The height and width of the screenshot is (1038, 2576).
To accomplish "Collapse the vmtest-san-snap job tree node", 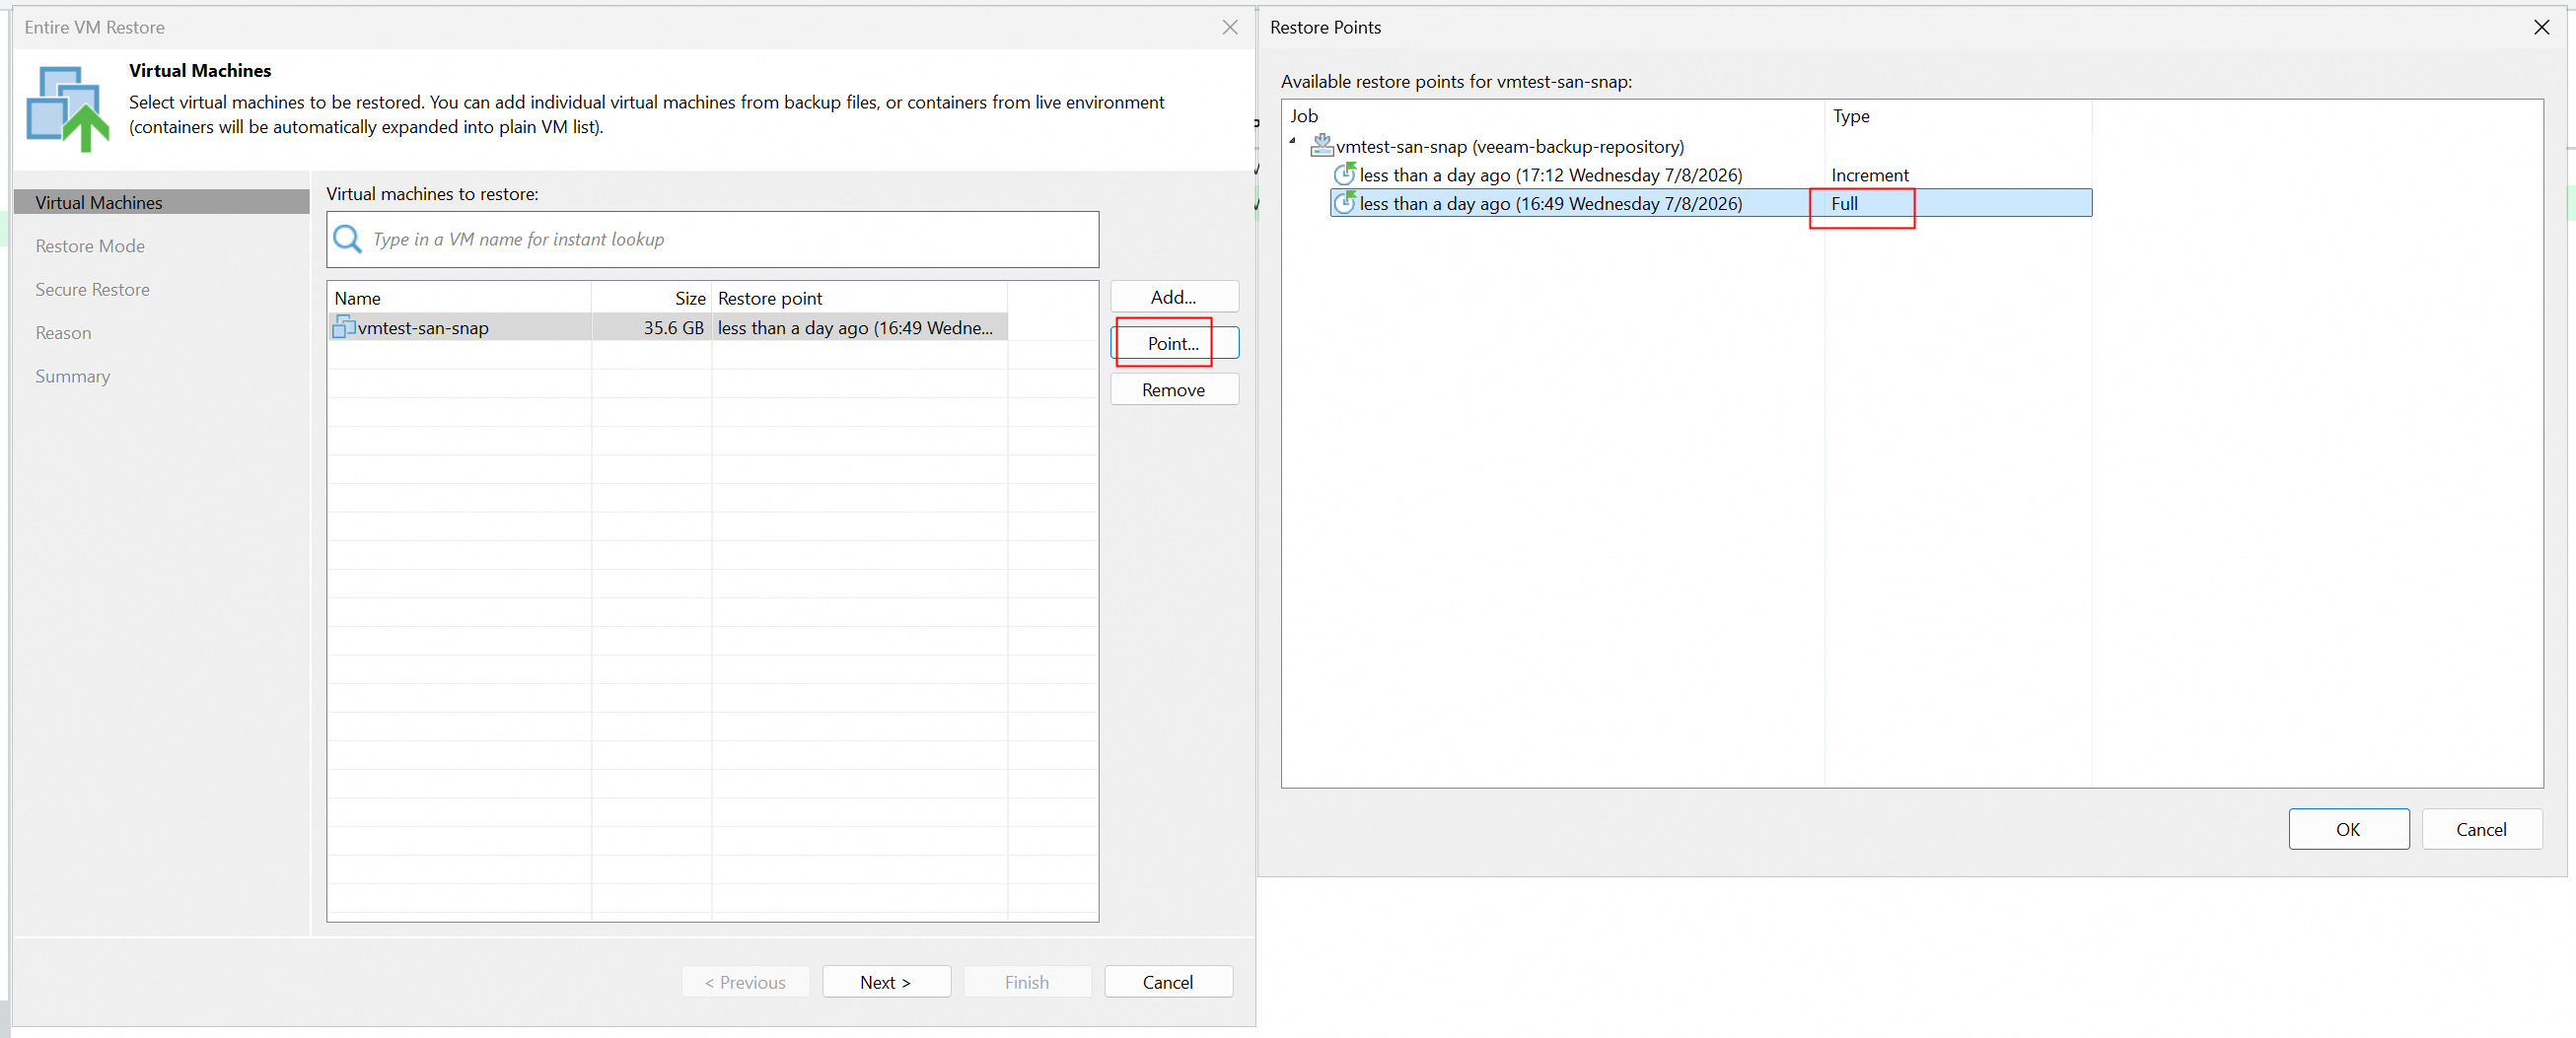I will tap(1293, 141).
